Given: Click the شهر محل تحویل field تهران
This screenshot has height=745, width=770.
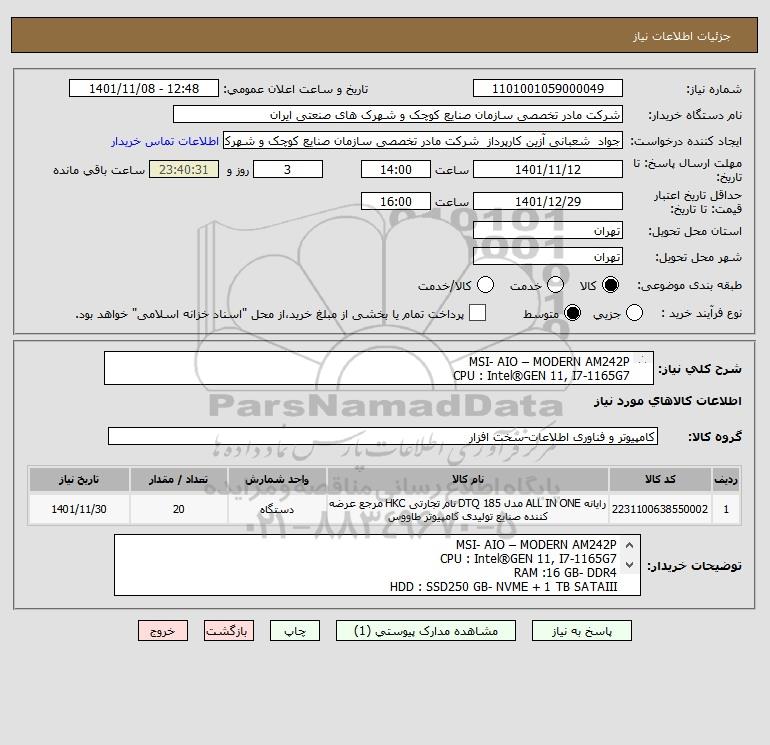Looking at the screenshot, I should click(x=548, y=256).
